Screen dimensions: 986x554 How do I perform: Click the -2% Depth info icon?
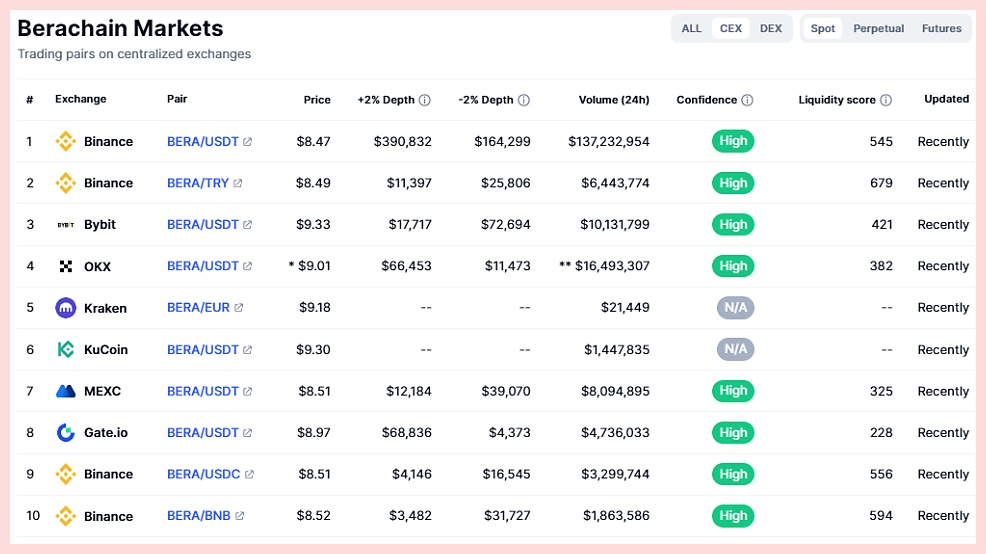[x=524, y=100]
